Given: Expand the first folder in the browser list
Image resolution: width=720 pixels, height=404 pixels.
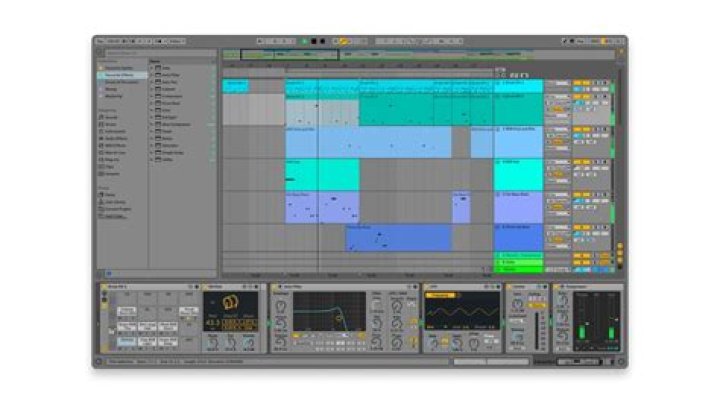Looking at the screenshot, I should tap(153, 68).
